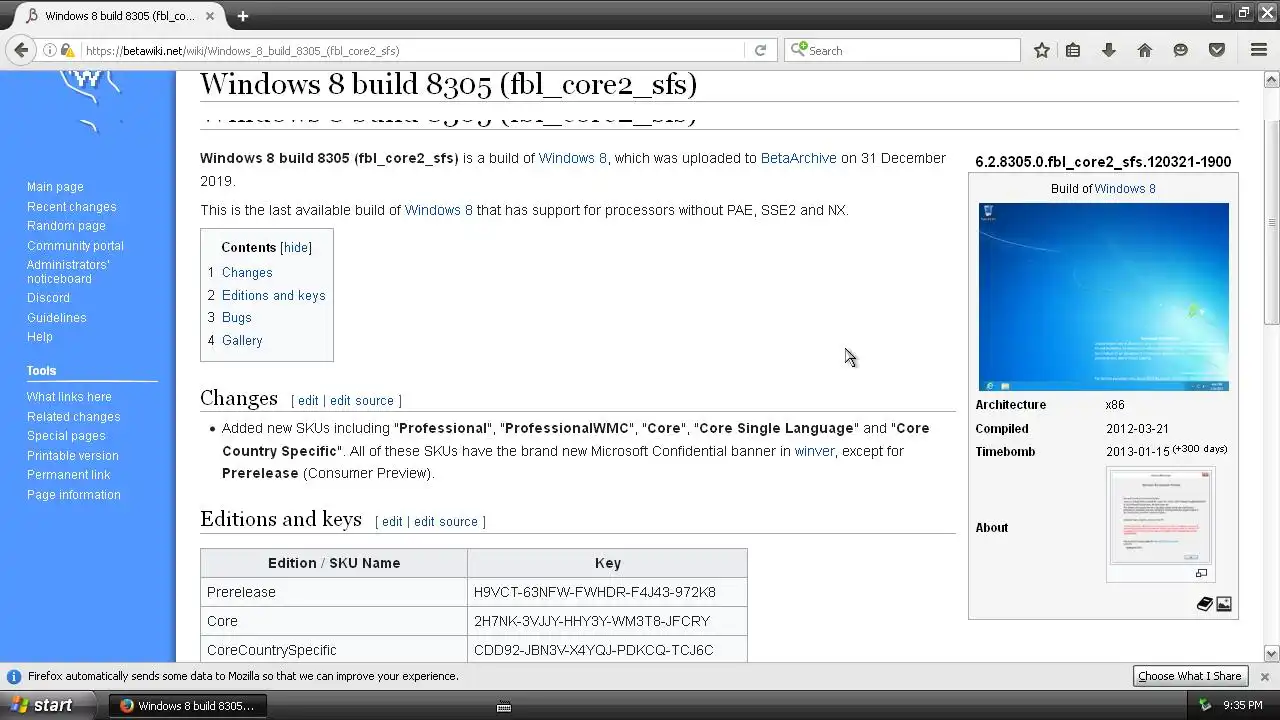
Task: Open the Community portal link
Action: (x=75, y=246)
